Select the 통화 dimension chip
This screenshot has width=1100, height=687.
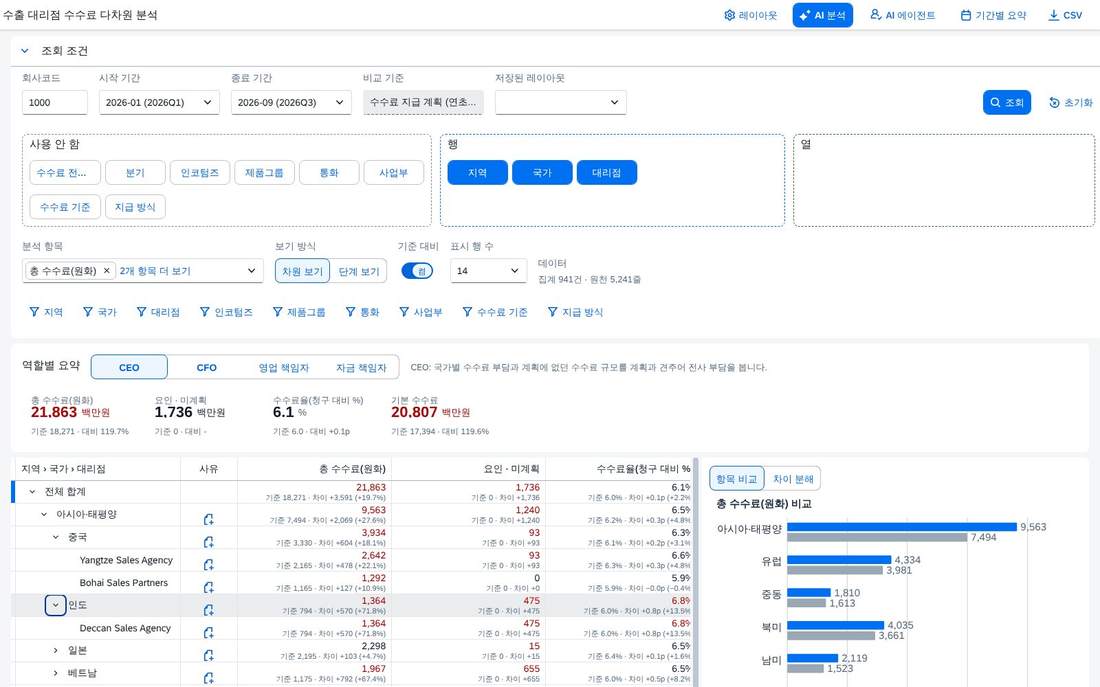tap(329, 173)
